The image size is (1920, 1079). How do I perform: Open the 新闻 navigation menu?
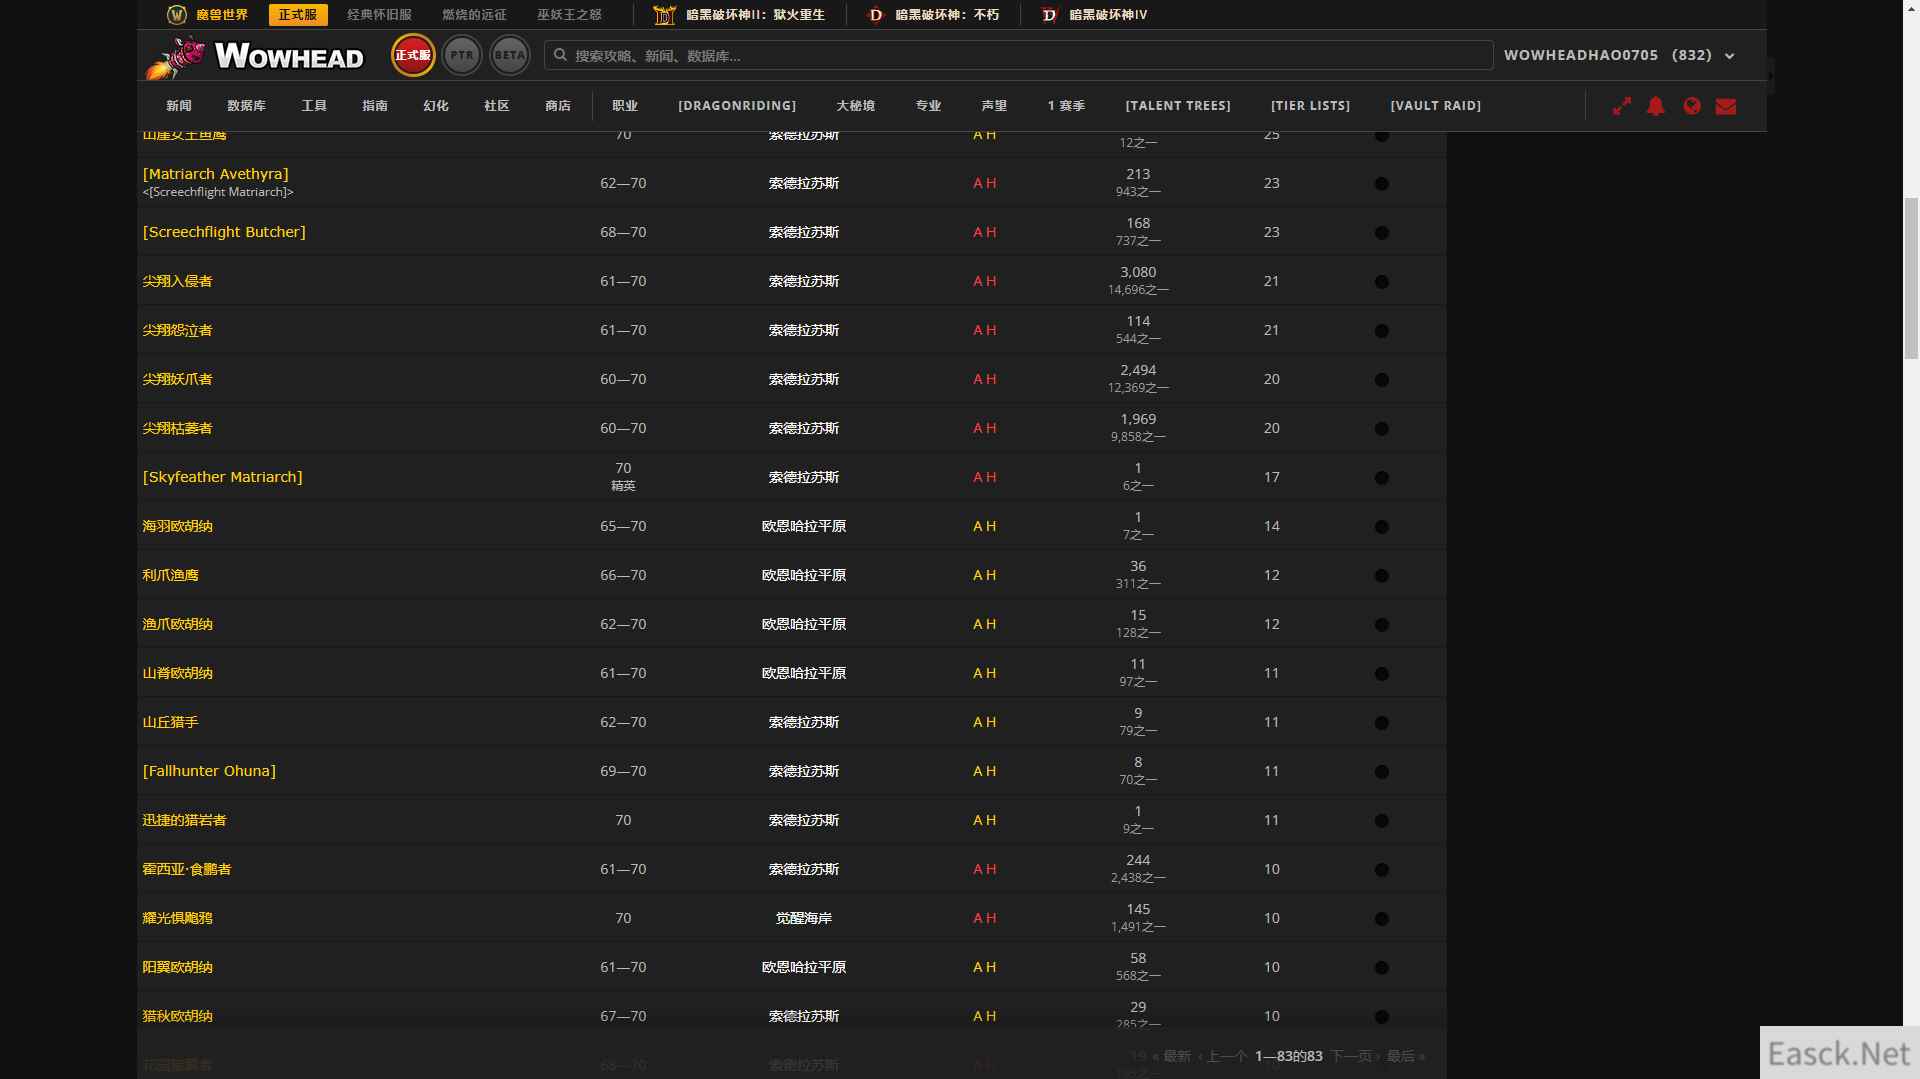coord(179,105)
